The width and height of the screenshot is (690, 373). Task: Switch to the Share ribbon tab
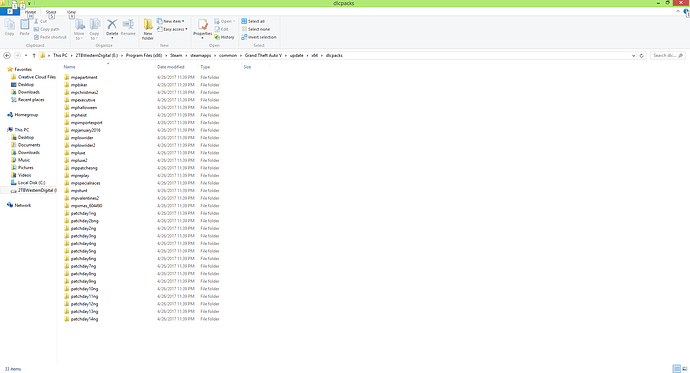point(51,12)
